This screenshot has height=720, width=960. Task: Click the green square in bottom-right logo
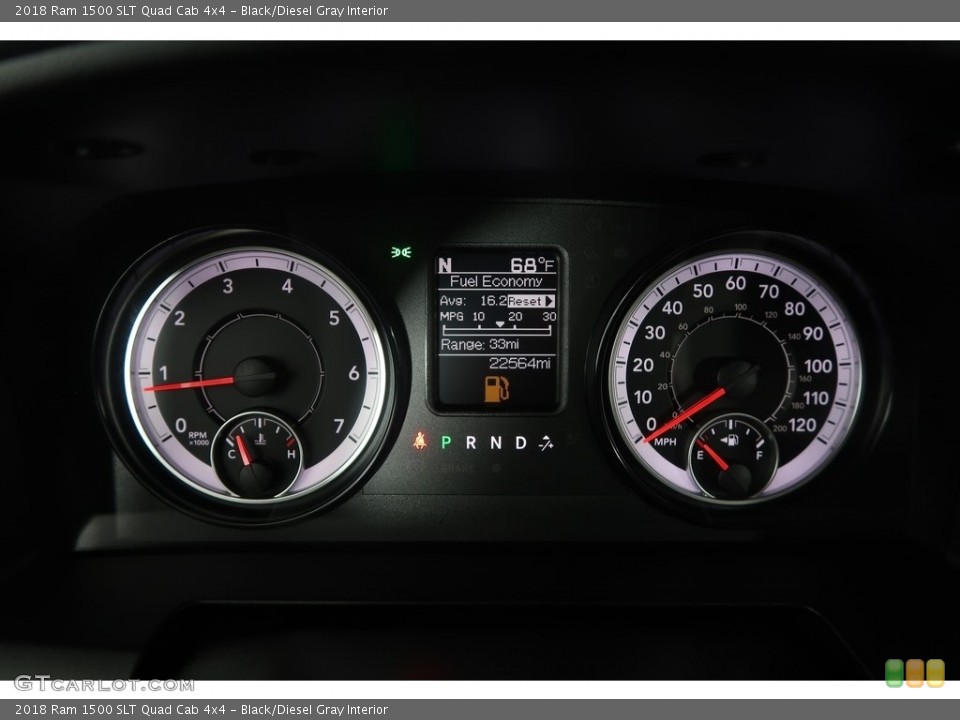pos(894,673)
